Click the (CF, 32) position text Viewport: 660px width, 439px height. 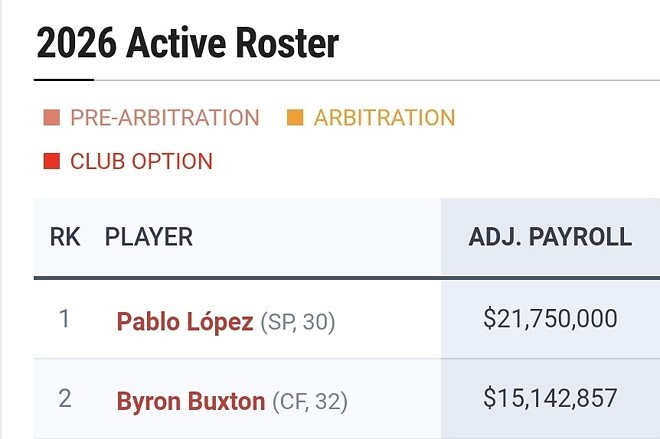(310, 402)
